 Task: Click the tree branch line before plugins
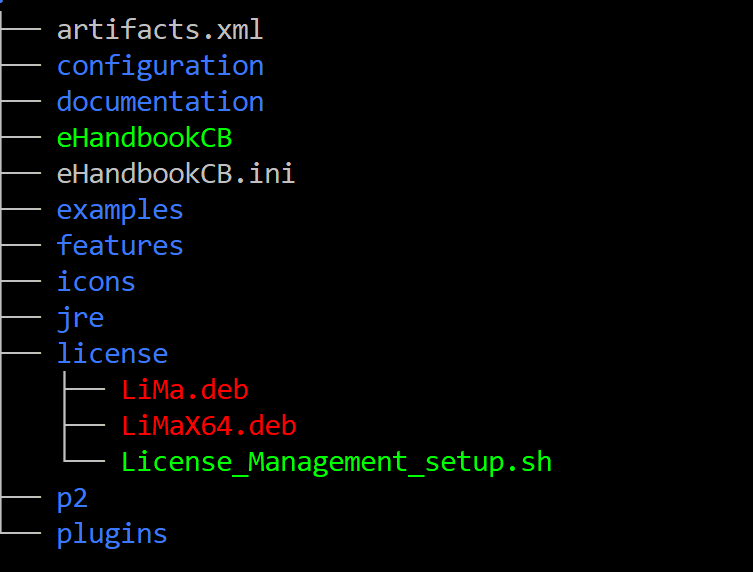[x=20, y=533]
